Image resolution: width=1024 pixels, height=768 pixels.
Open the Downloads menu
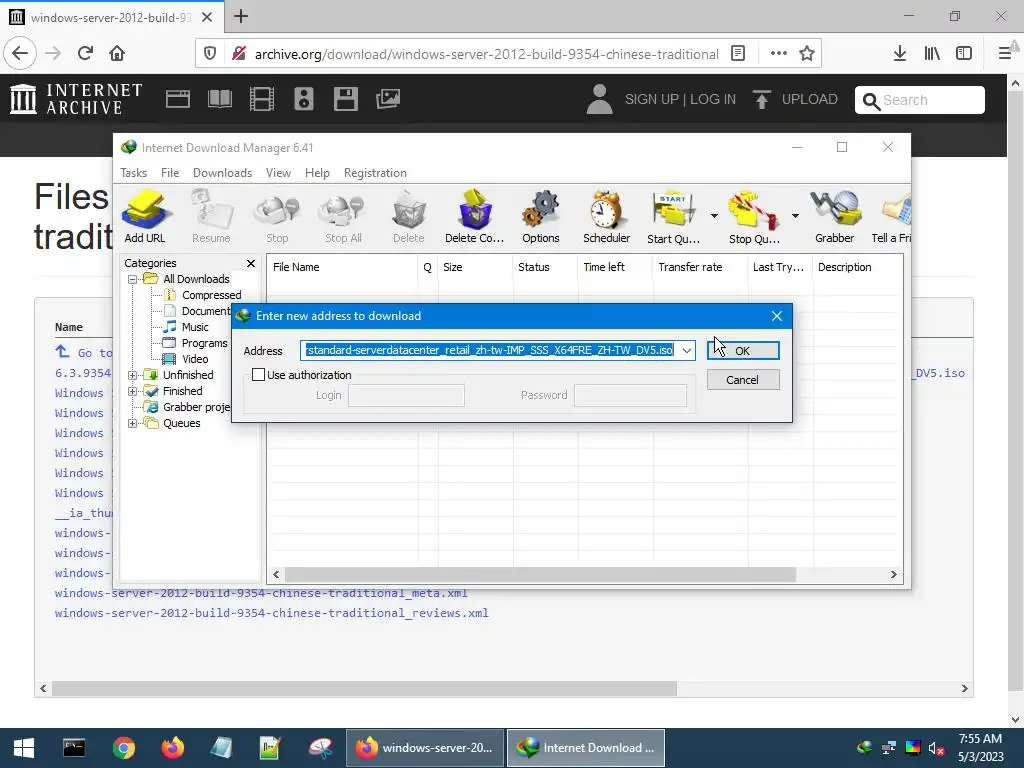tap(222, 173)
